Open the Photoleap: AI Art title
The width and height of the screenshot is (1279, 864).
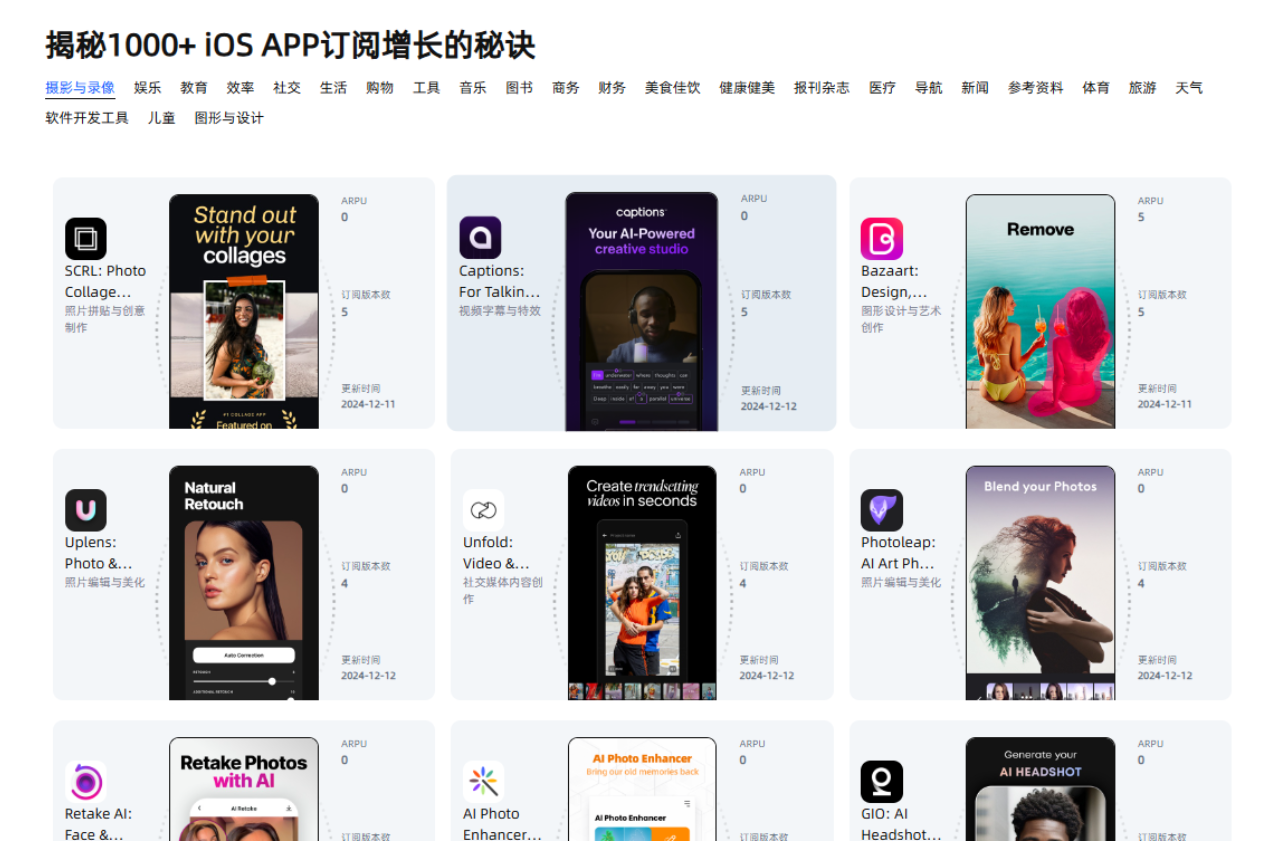tap(898, 553)
